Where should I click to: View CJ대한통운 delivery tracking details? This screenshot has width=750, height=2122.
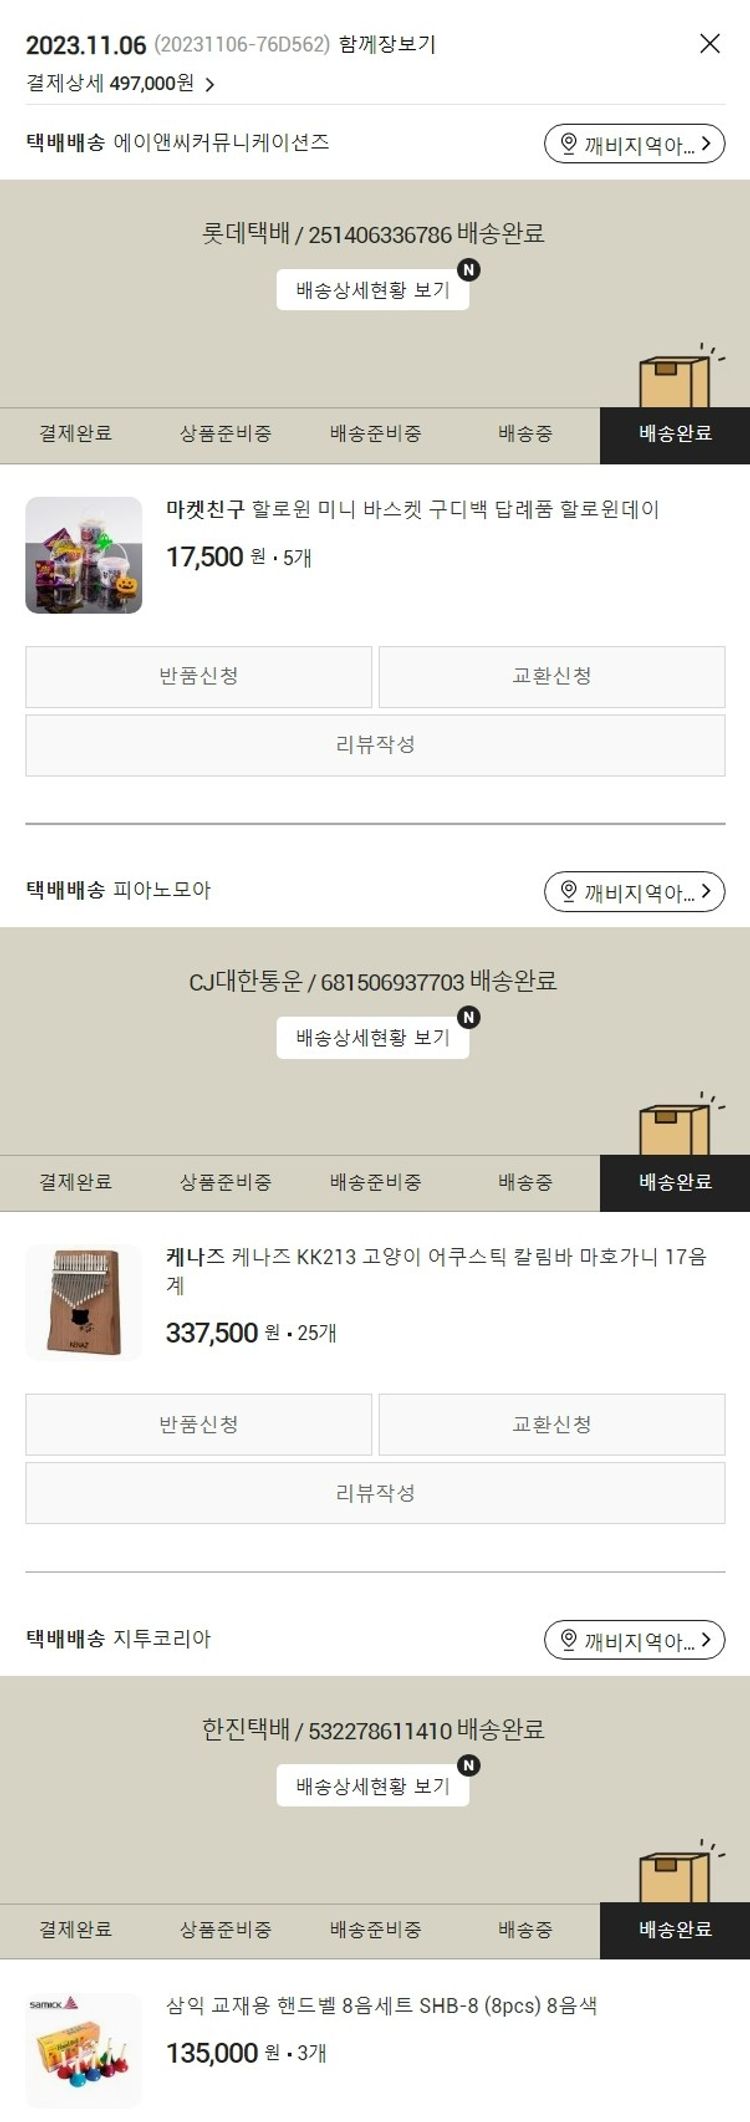pos(373,1038)
